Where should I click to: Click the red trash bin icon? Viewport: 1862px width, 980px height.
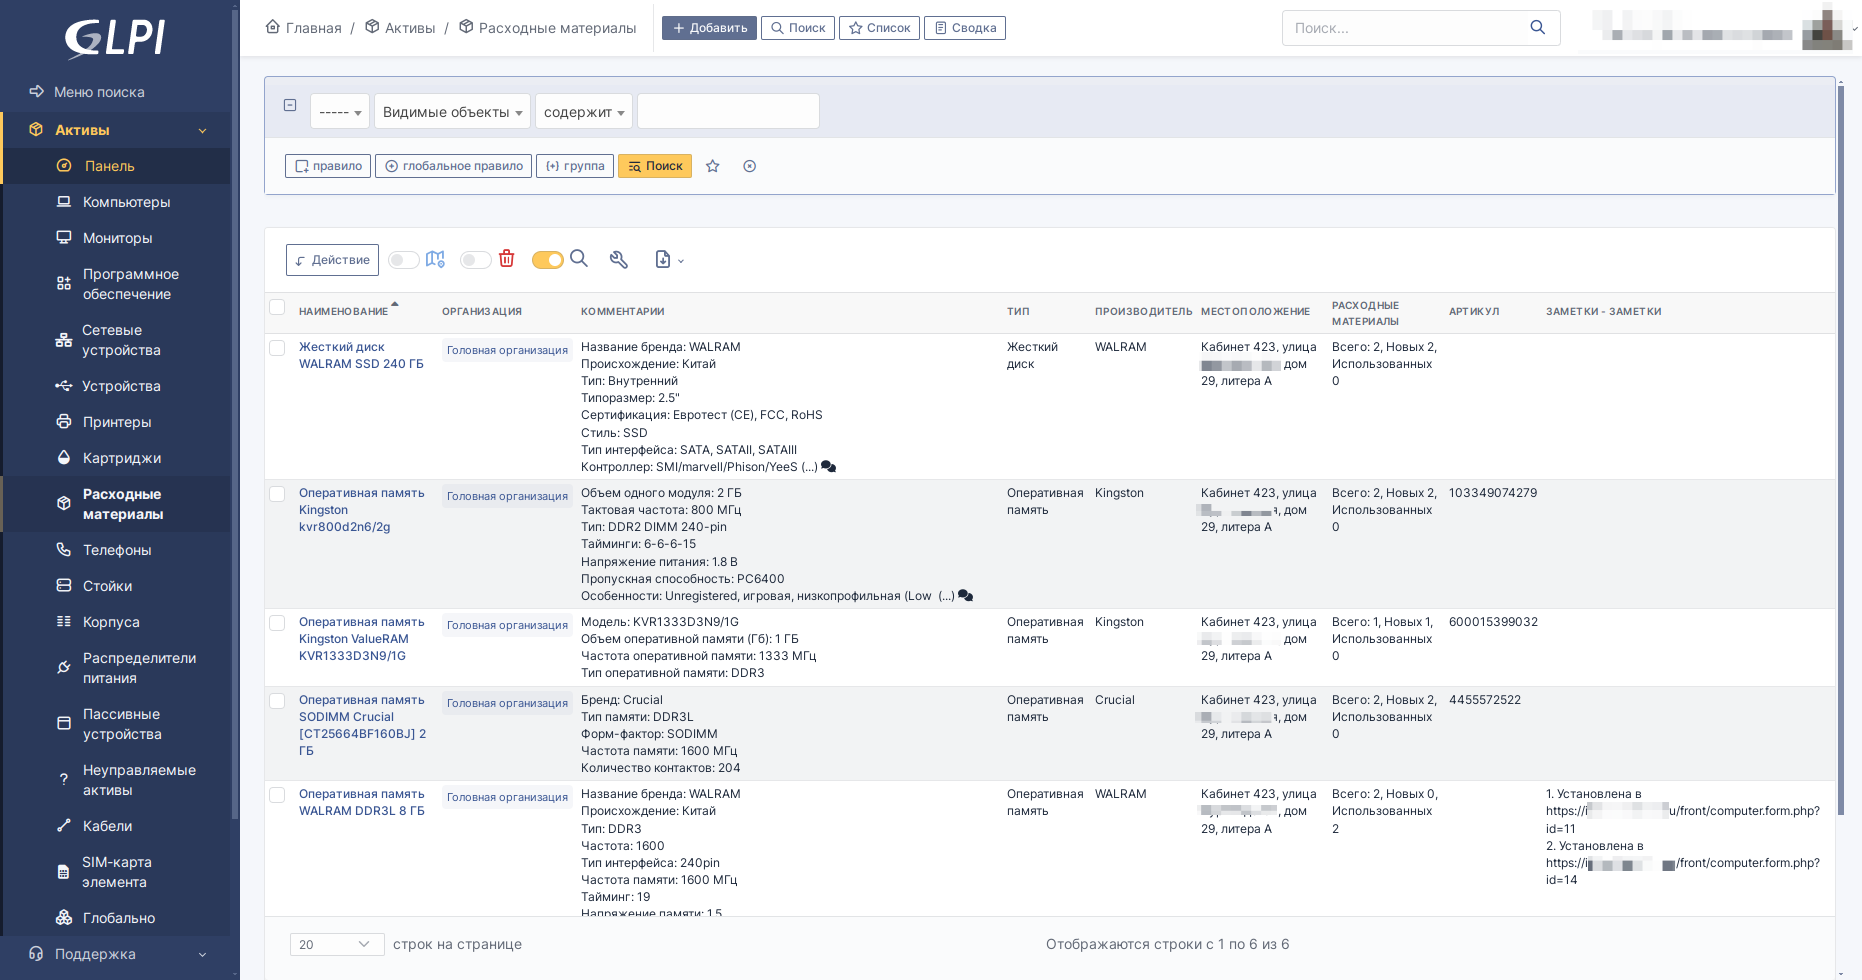click(507, 259)
